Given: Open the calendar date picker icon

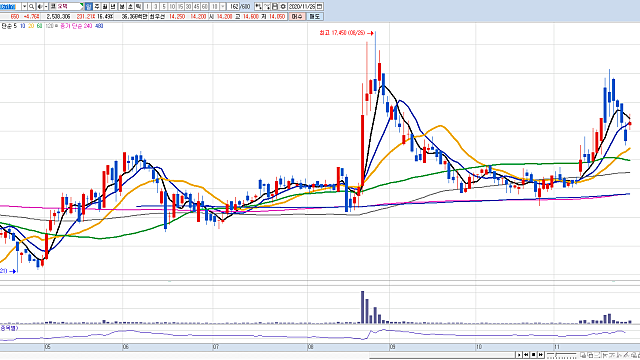Looking at the screenshot, I should (319, 7).
